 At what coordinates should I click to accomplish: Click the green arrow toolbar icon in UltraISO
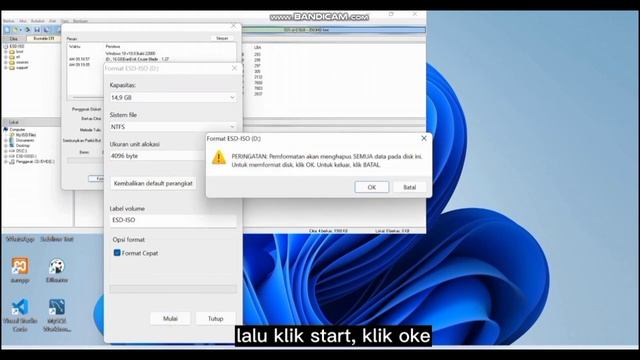(x=27, y=30)
